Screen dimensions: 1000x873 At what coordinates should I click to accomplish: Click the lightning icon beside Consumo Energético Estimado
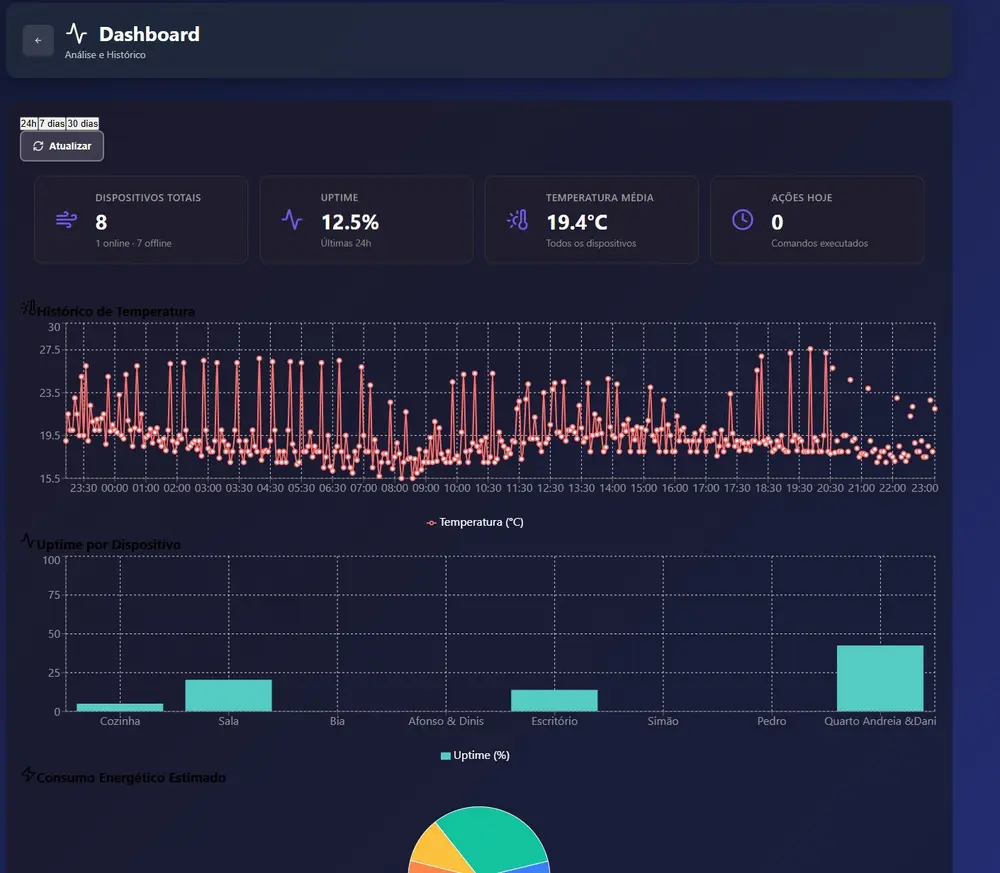pos(28,775)
